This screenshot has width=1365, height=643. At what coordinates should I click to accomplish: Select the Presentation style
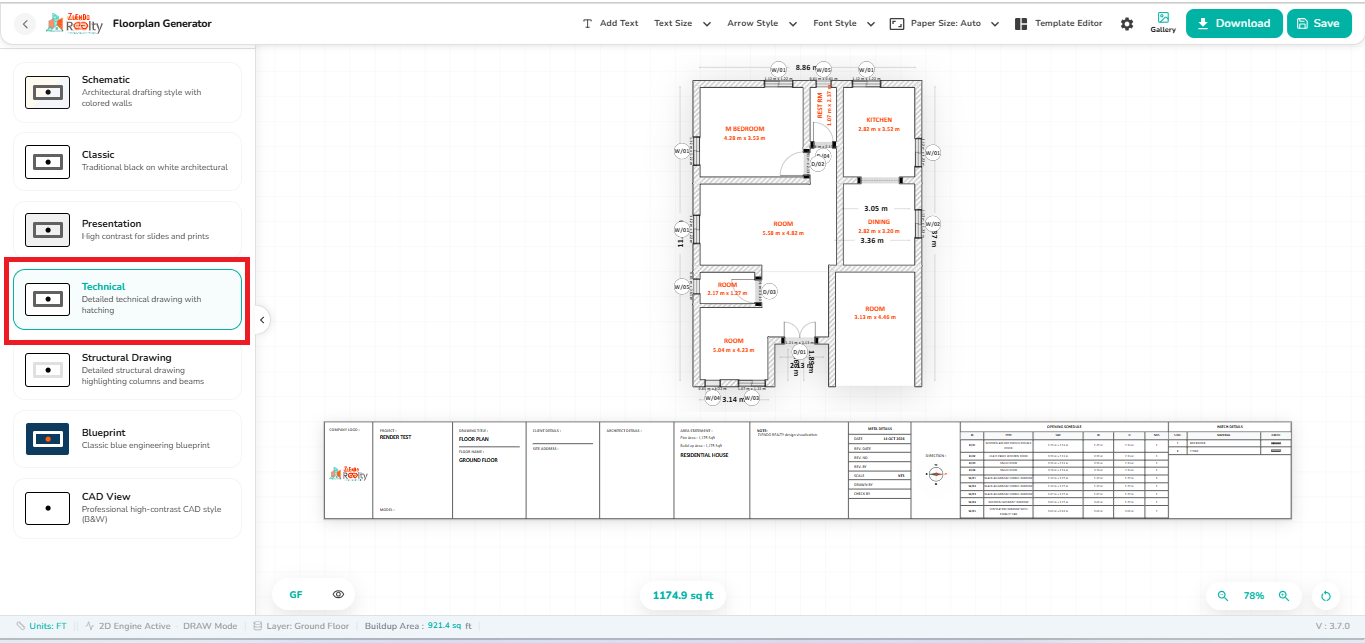point(127,230)
